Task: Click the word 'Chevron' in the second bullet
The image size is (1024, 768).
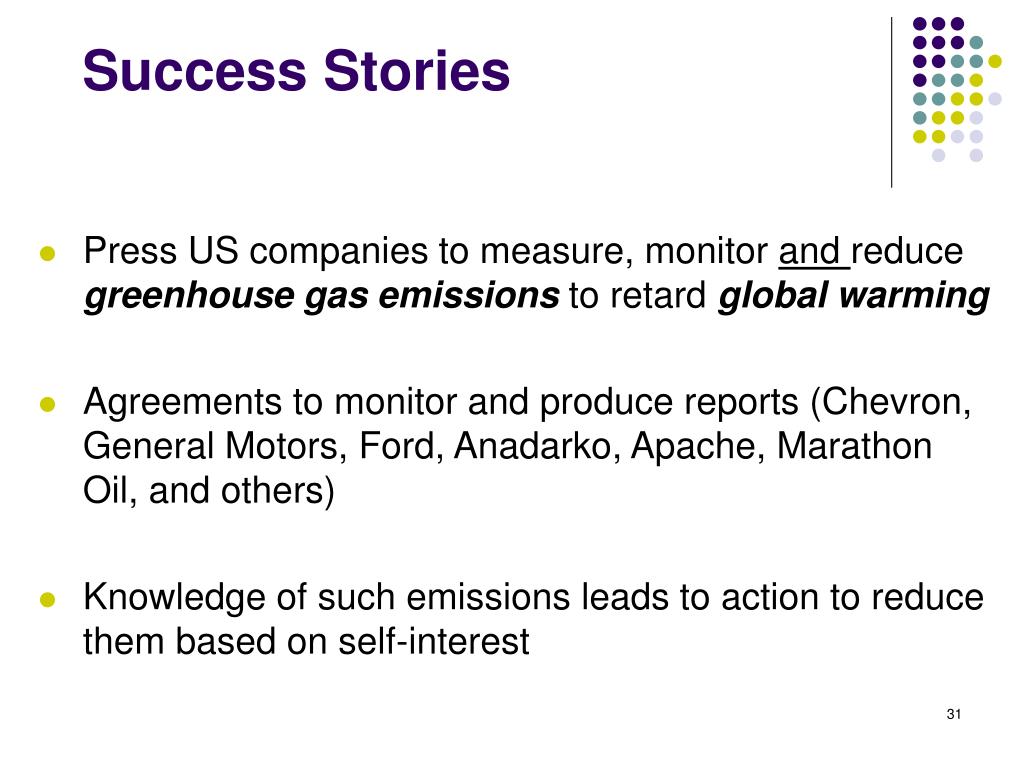Action: (891, 402)
